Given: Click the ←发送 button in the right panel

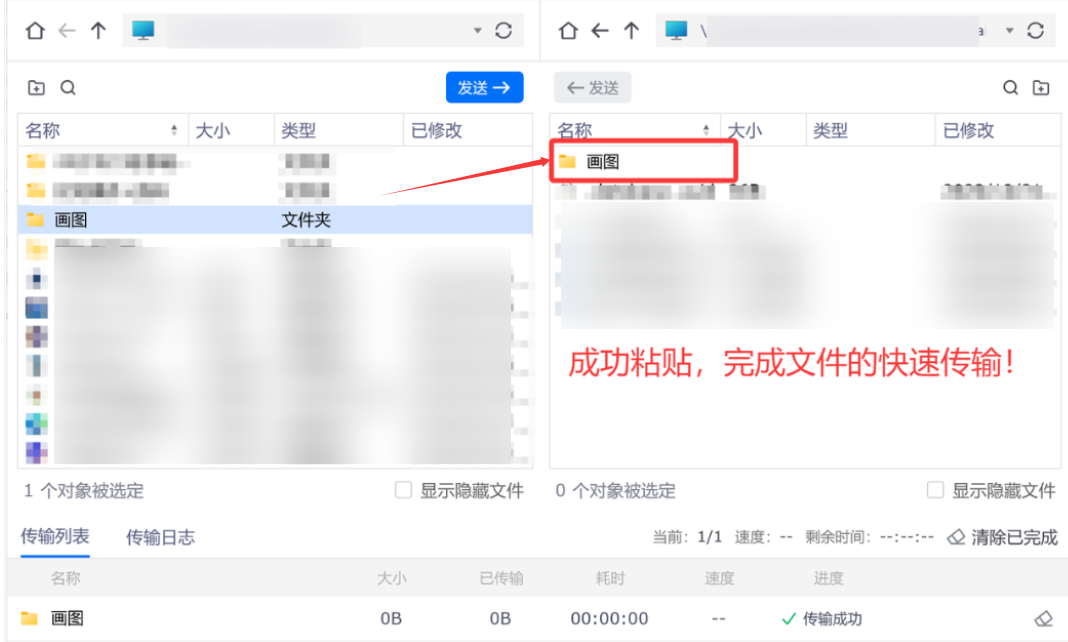Looking at the screenshot, I should click(592, 87).
